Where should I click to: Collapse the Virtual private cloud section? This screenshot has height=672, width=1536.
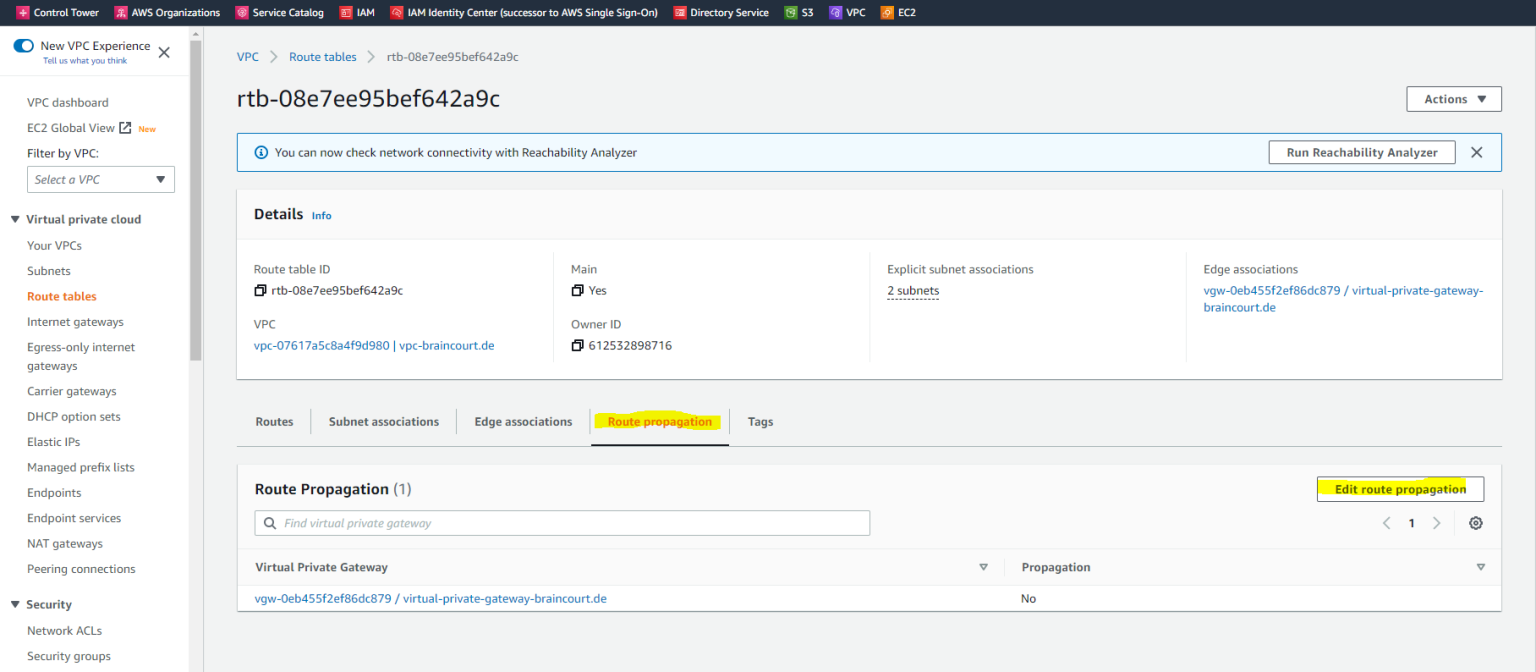coord(14,218)
